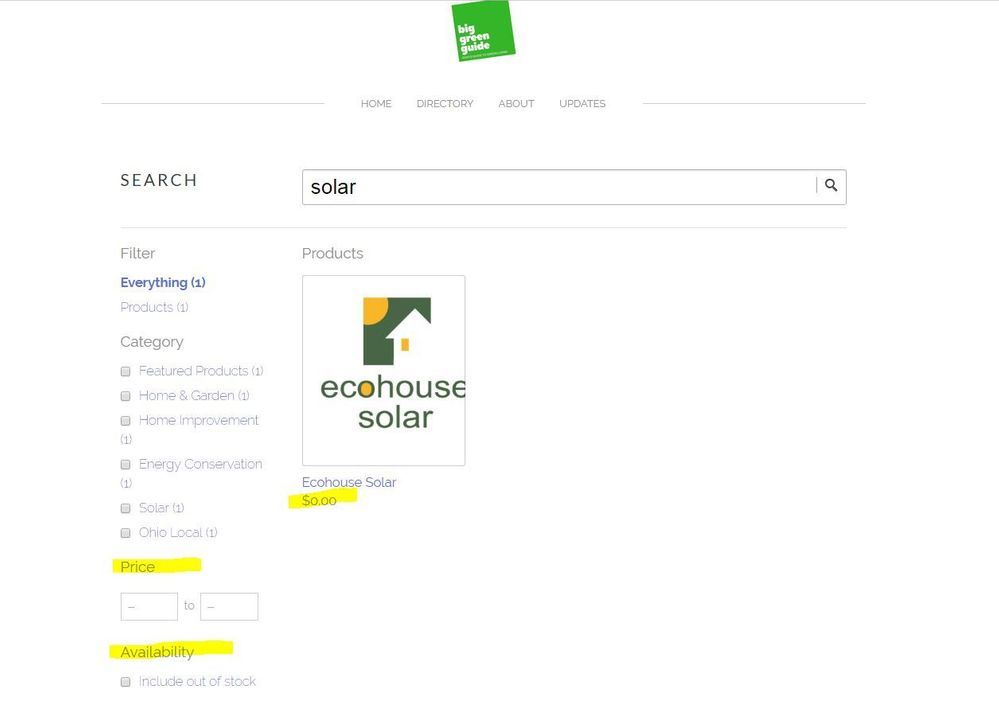Click the magnifying glass search icon

pos(831,186)
